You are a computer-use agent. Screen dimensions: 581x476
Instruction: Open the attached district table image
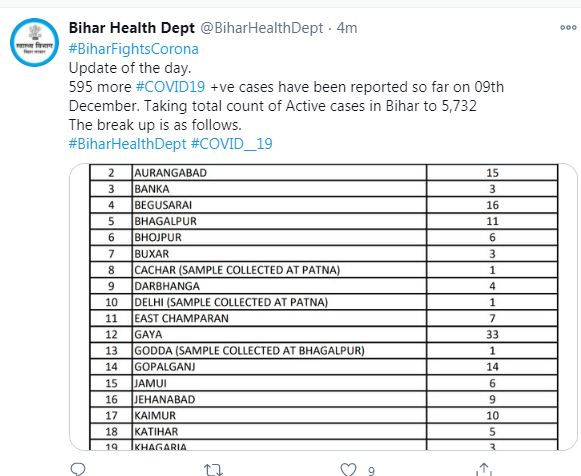[323, 307]
